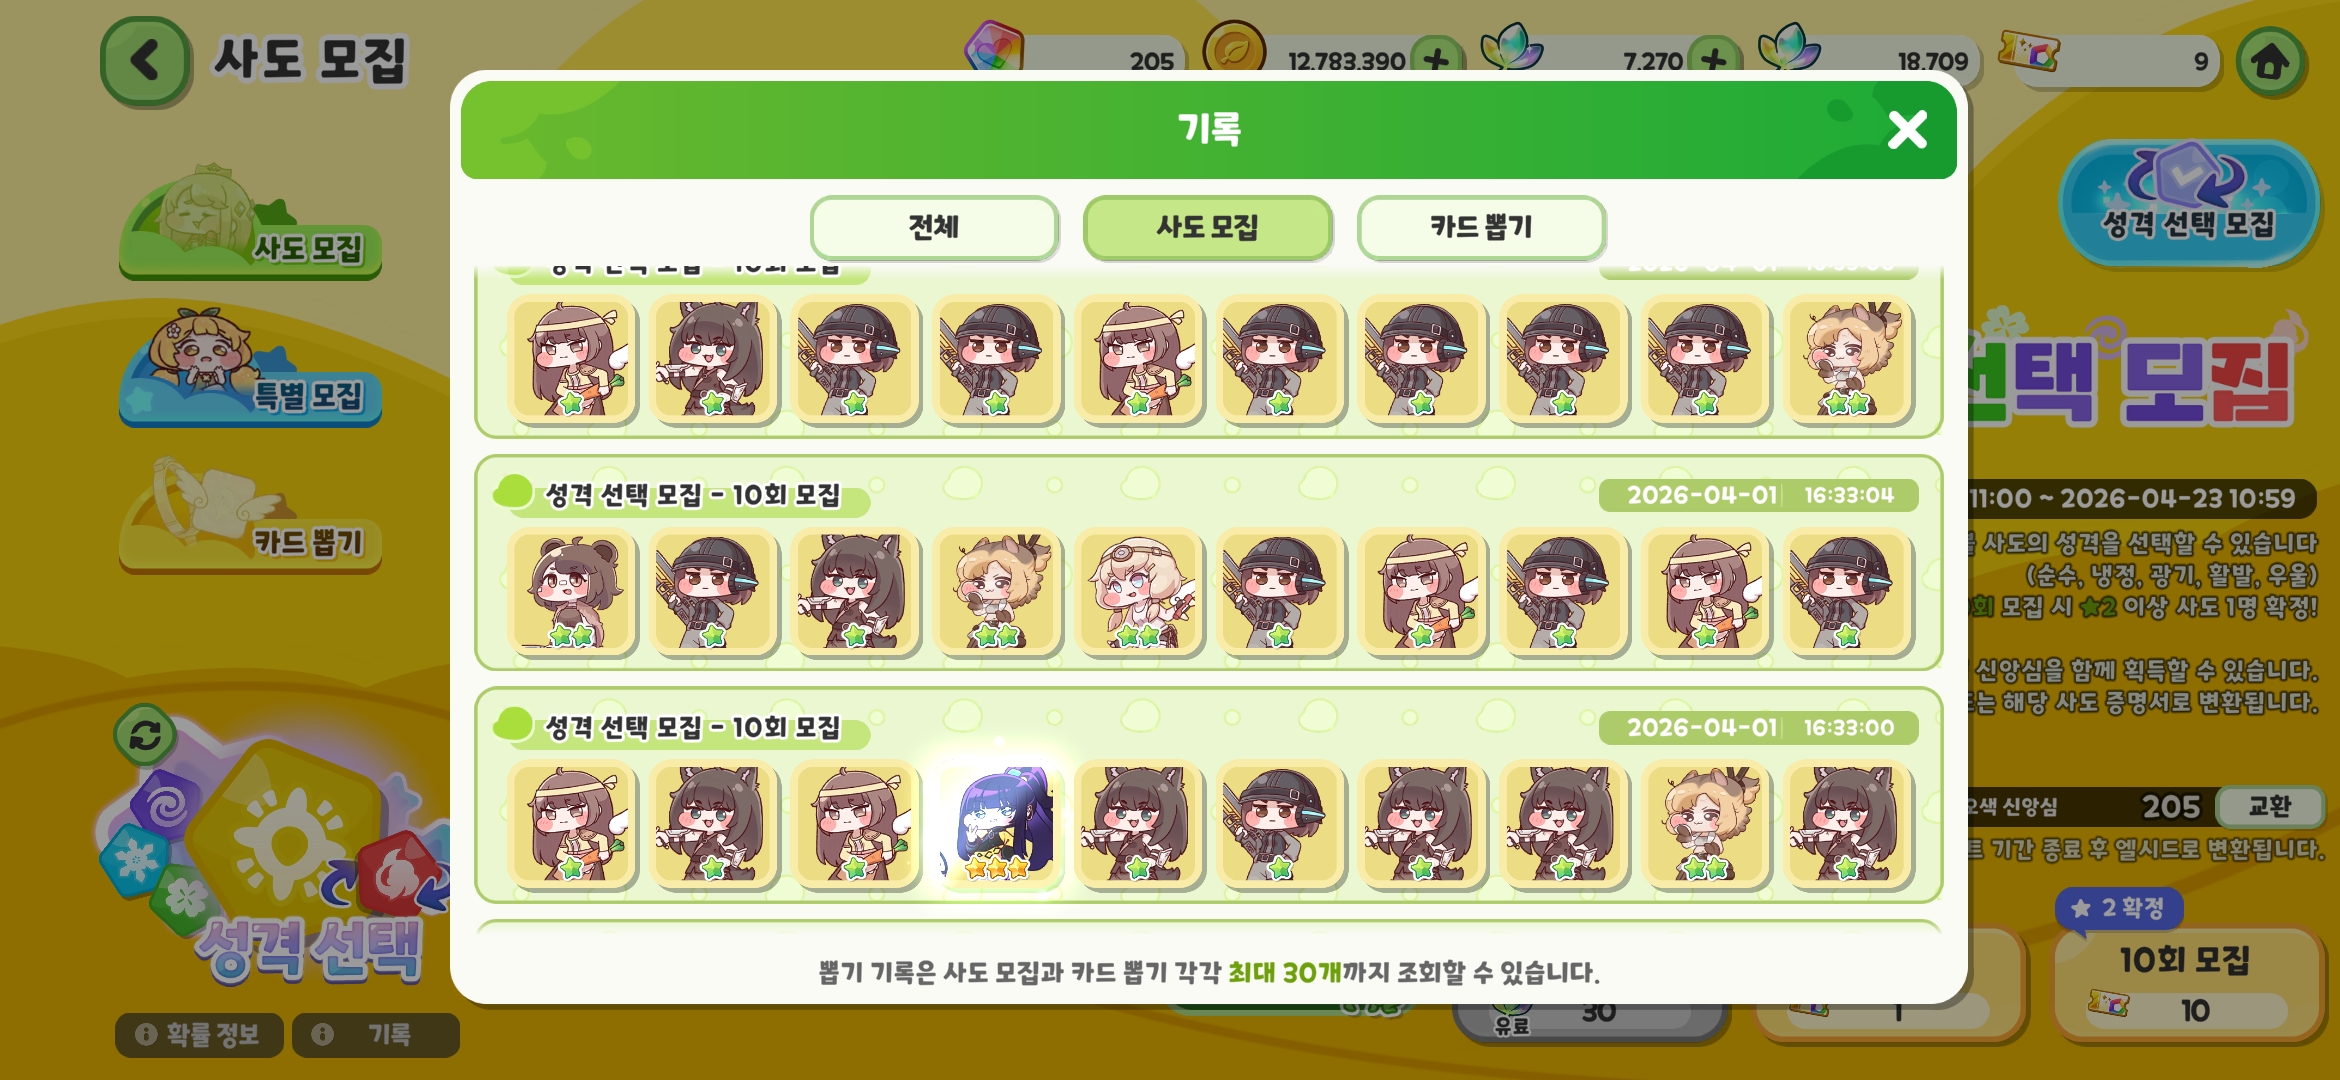2340x1080 pixels.
Task: Switch to the 카드 뽑기 tab
Action: tap(1481, 227)
